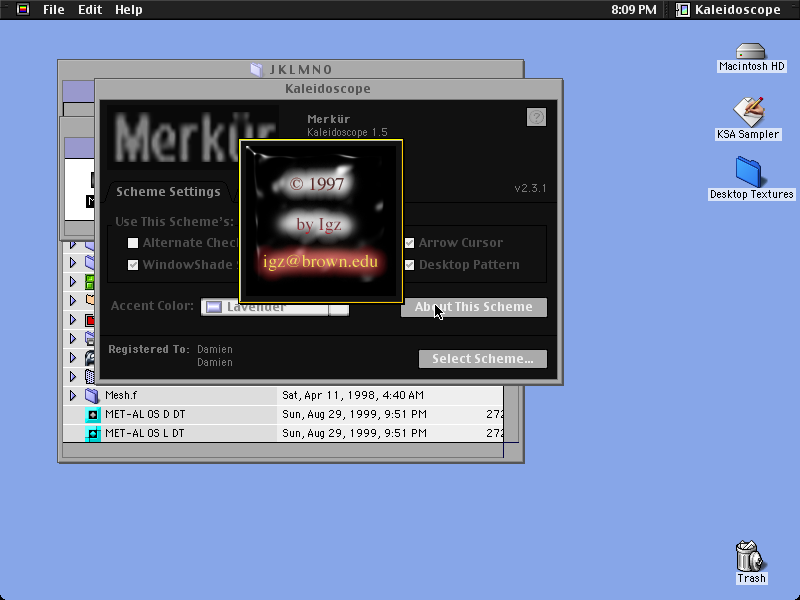Select the MET-AL OS L DT file icon
This screenshot has height=600, width=800.
[x=92, y=434]
